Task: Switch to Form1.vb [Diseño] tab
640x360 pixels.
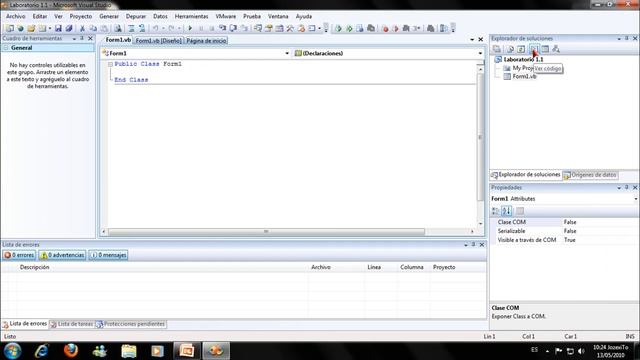Action: coord(158,41)
